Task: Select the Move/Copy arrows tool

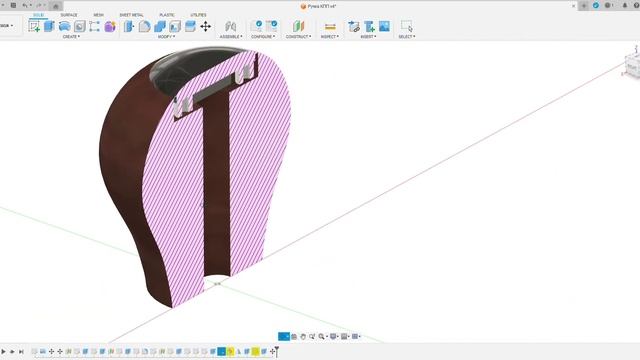Action: tap(206, 27)
